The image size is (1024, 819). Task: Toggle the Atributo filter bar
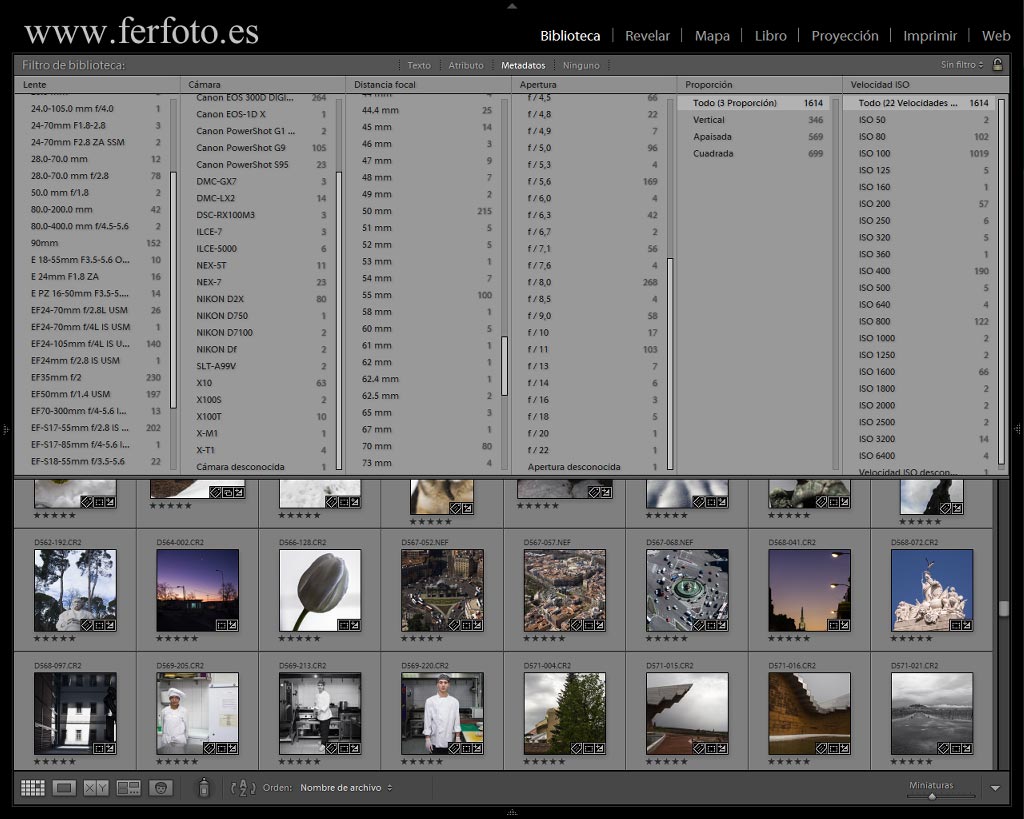point(466,65)
